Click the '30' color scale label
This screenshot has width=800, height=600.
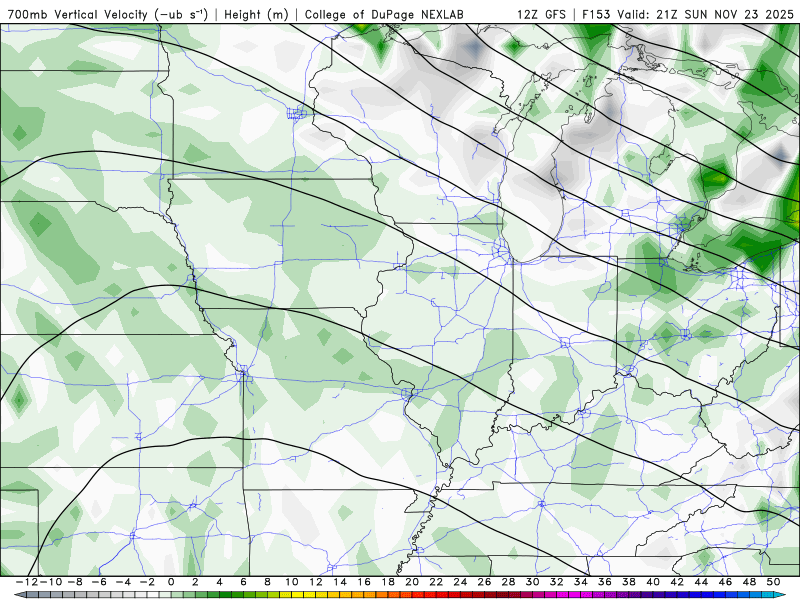coord(533,582)
